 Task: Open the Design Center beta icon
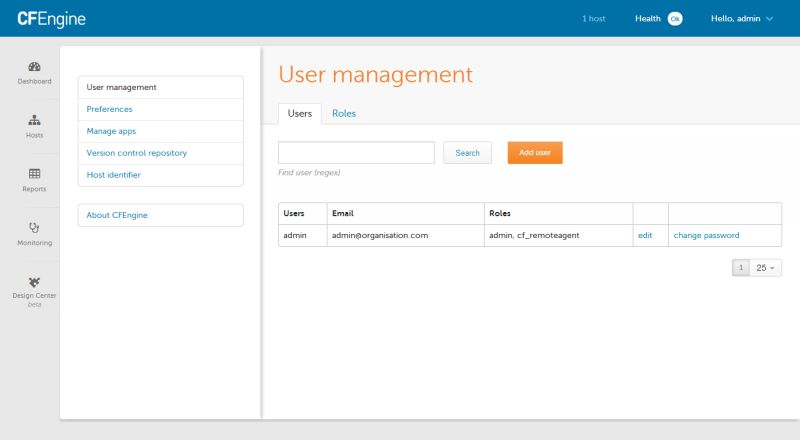point(34,282)
